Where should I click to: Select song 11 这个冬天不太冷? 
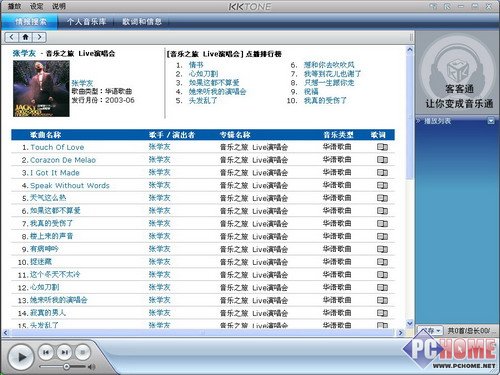tap(55, 275)
